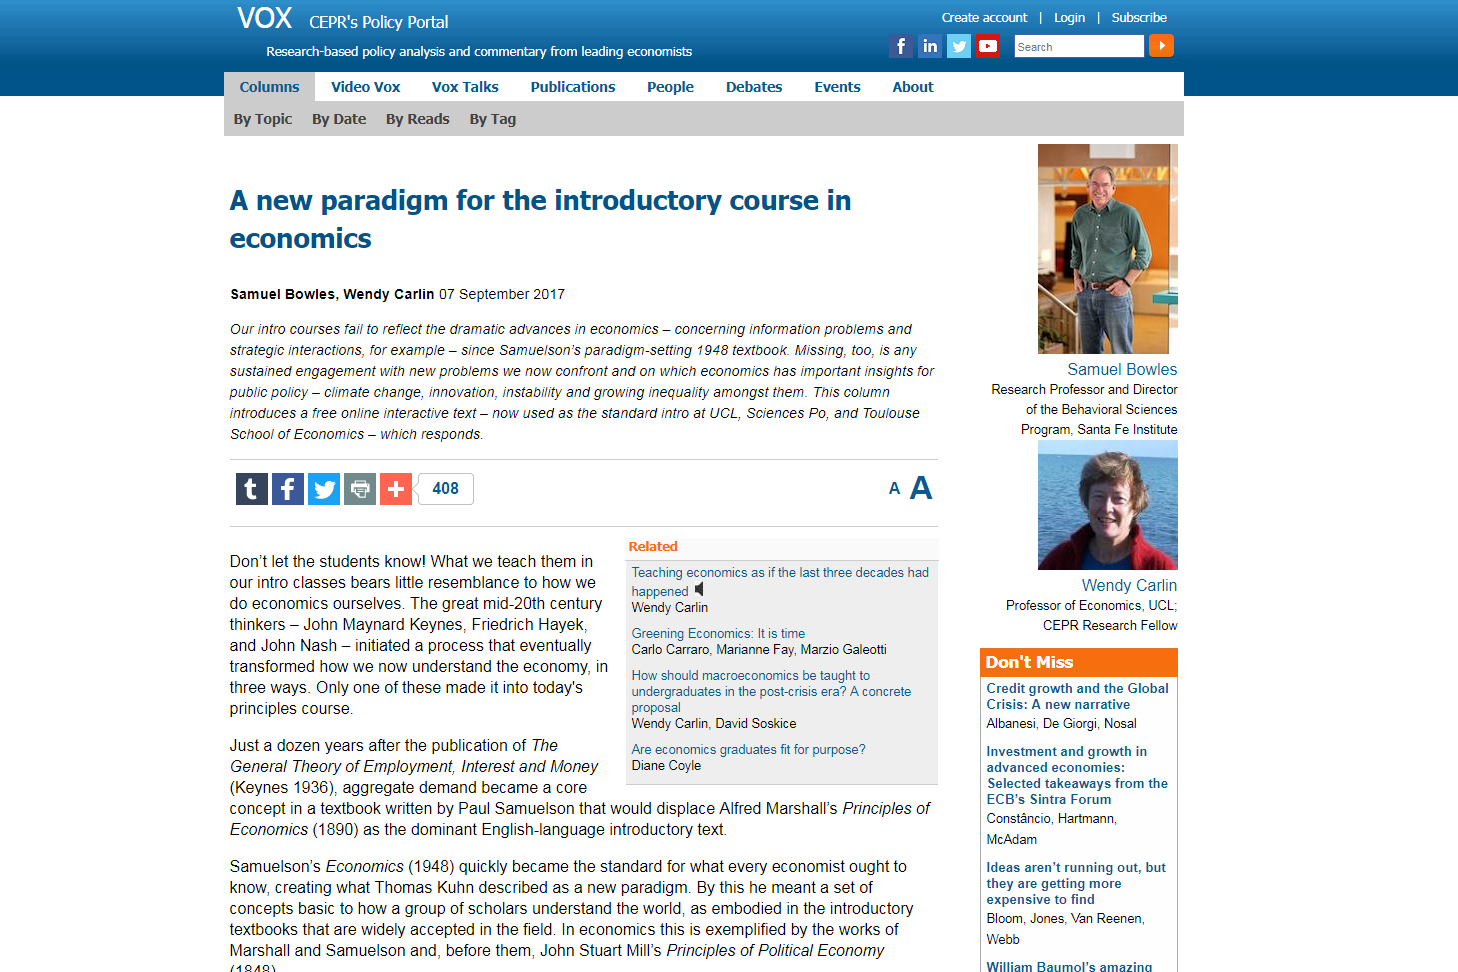This screenshot has width=1458, height=972.
Task: Click author Wendy Carlin in byline
Action: tap(389, 294)
